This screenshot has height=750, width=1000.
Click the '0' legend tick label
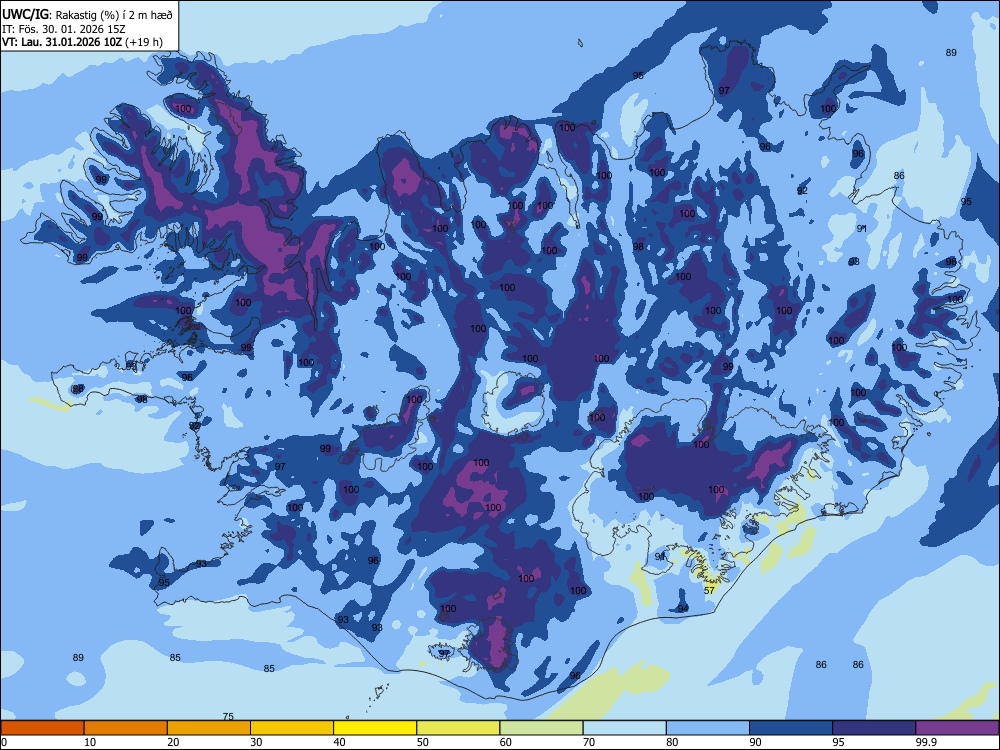(x=3, y=742)
